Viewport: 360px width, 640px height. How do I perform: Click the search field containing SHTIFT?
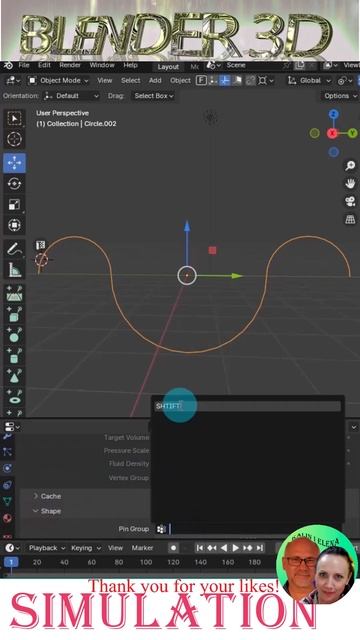click(x=247, y=406)
